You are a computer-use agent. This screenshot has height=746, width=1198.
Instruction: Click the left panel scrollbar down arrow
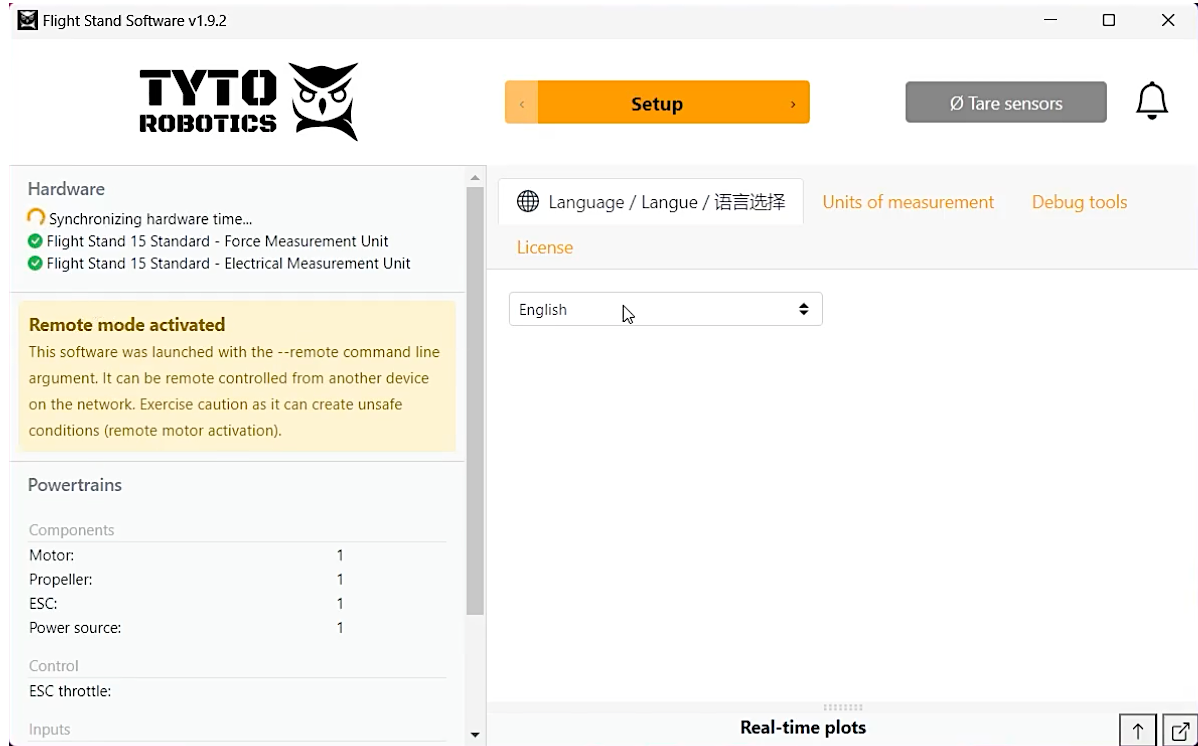click(x=475, y=735)
